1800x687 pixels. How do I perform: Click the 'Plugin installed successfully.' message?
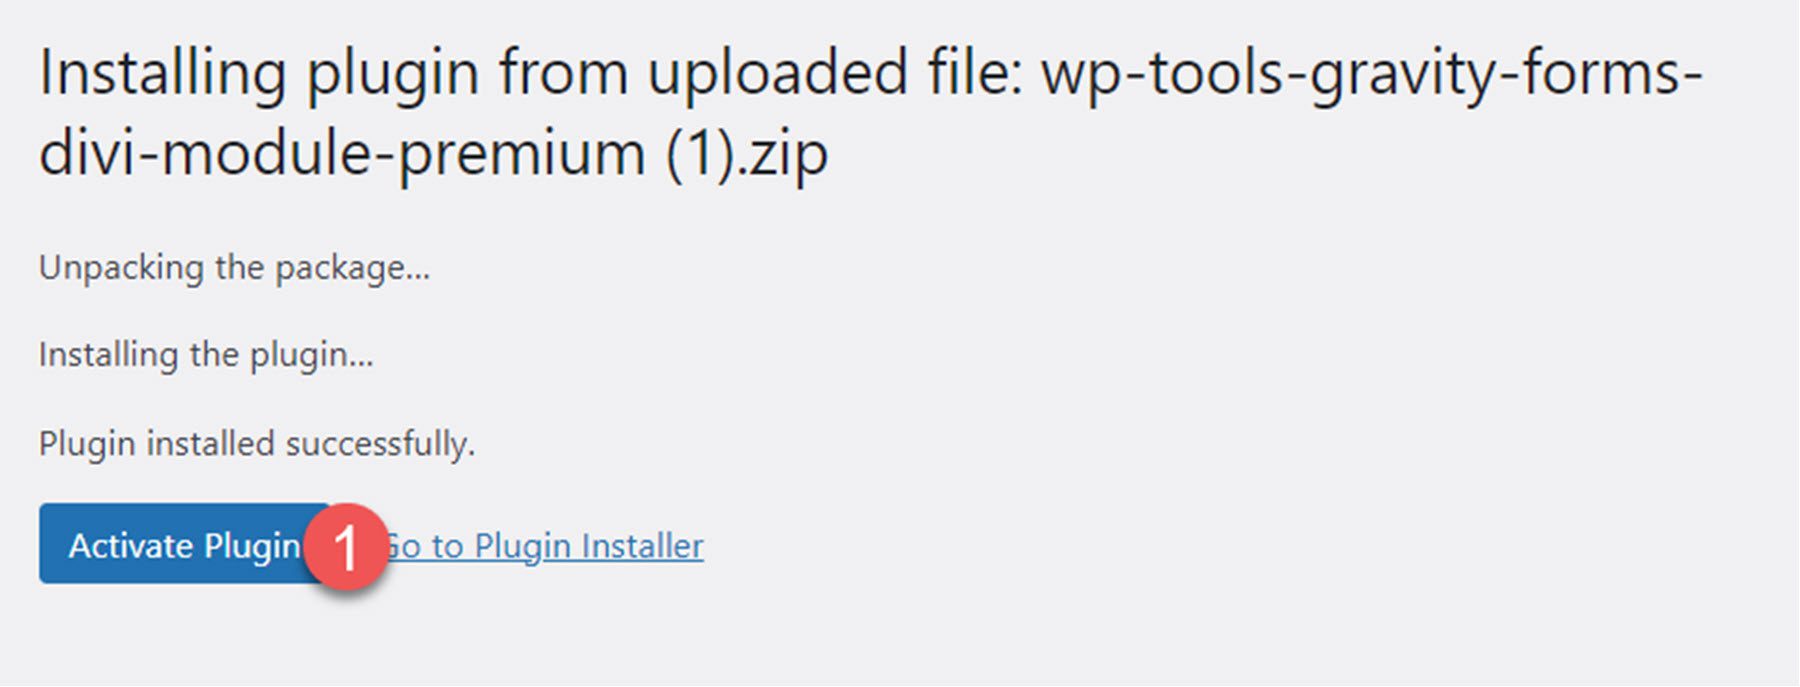(256, 443)
